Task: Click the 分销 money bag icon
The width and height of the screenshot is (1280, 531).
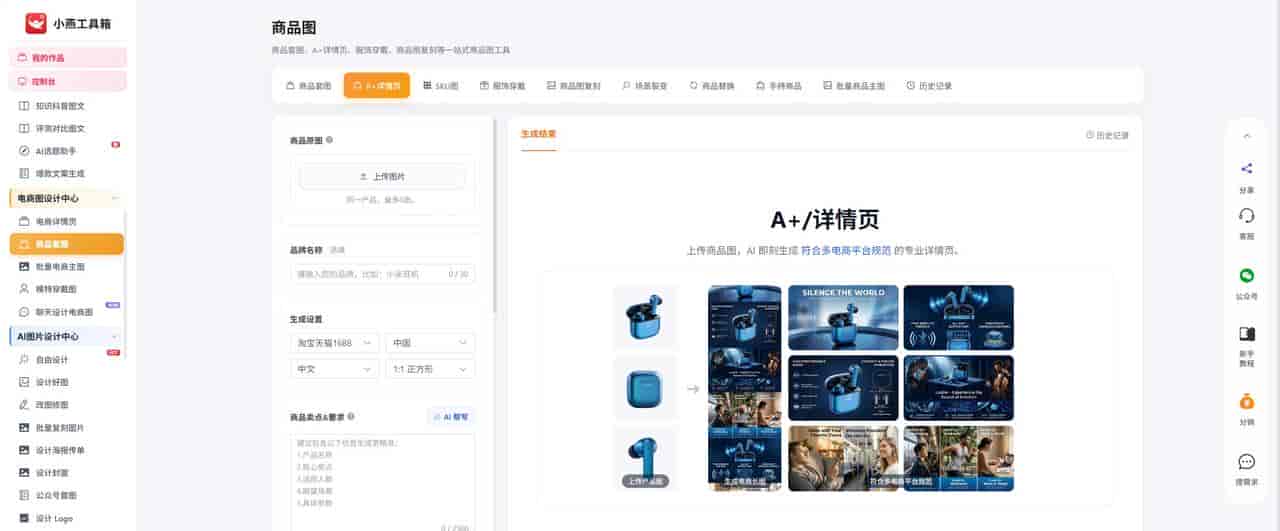Action: [x=1246, y=401]
